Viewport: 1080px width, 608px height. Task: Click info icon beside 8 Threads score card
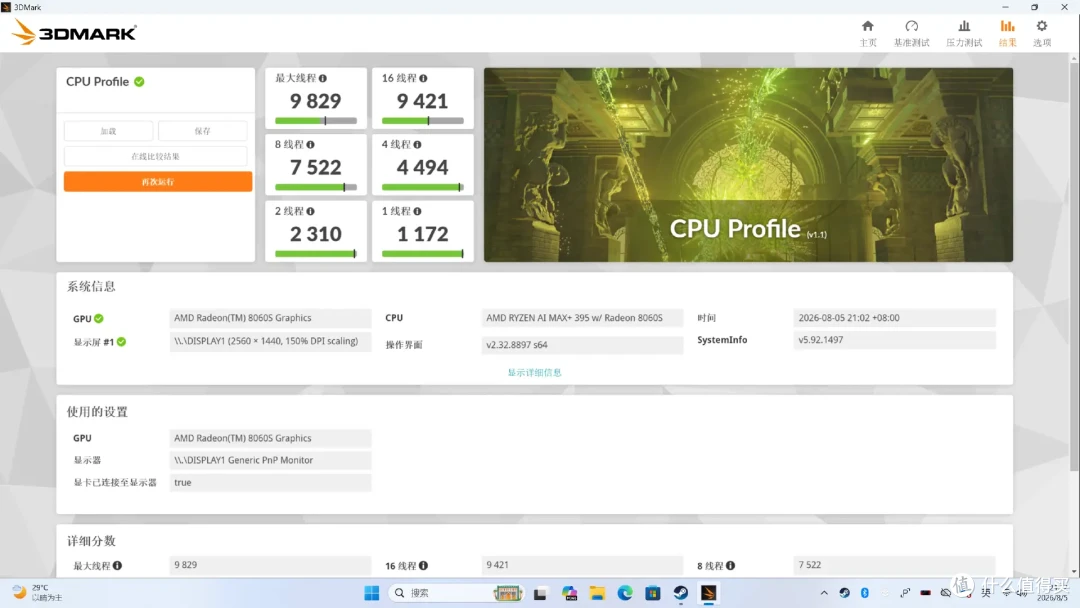tap(311, 145)
